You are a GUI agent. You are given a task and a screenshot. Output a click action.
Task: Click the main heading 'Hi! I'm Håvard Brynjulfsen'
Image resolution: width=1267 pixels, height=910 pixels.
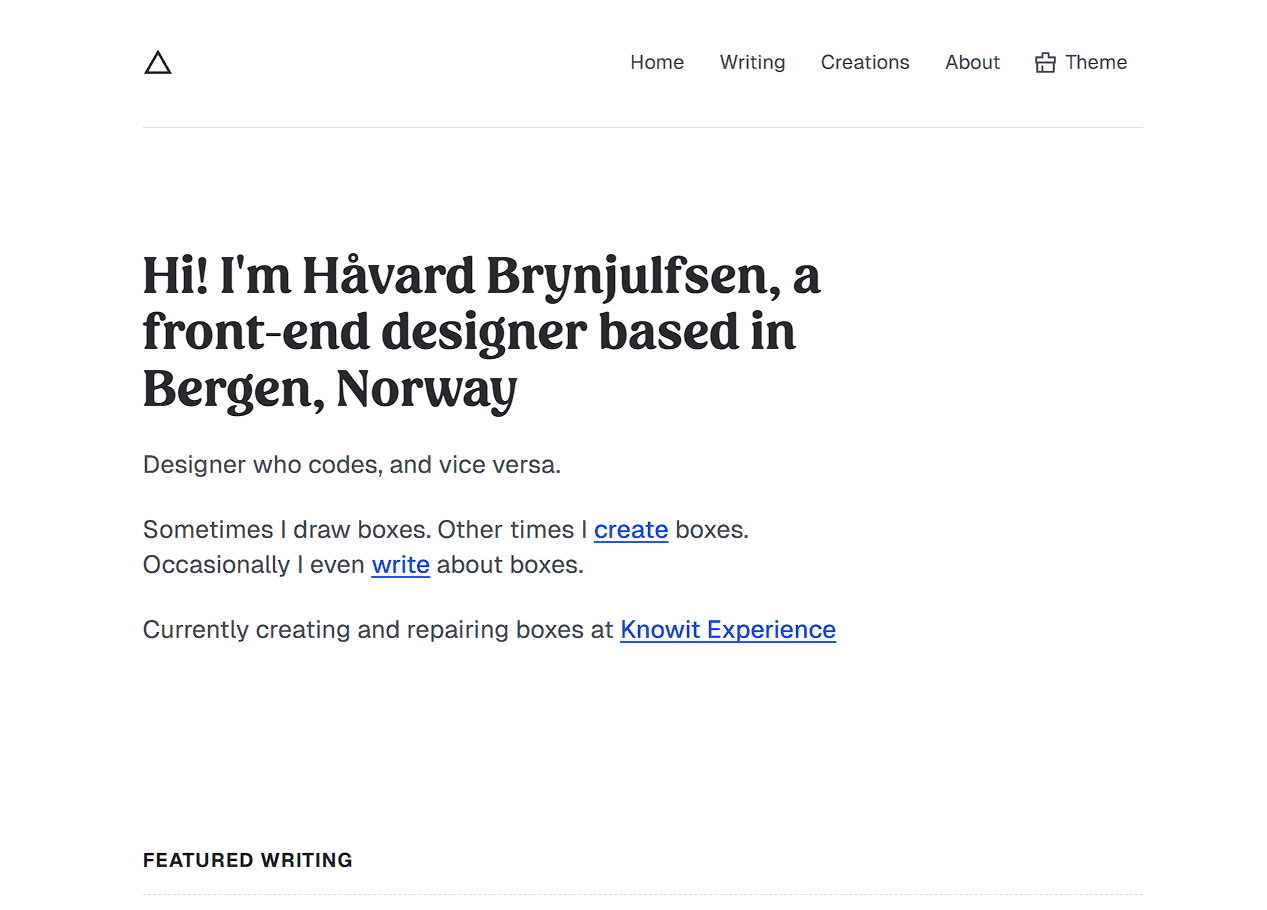[x=481, y=332]
